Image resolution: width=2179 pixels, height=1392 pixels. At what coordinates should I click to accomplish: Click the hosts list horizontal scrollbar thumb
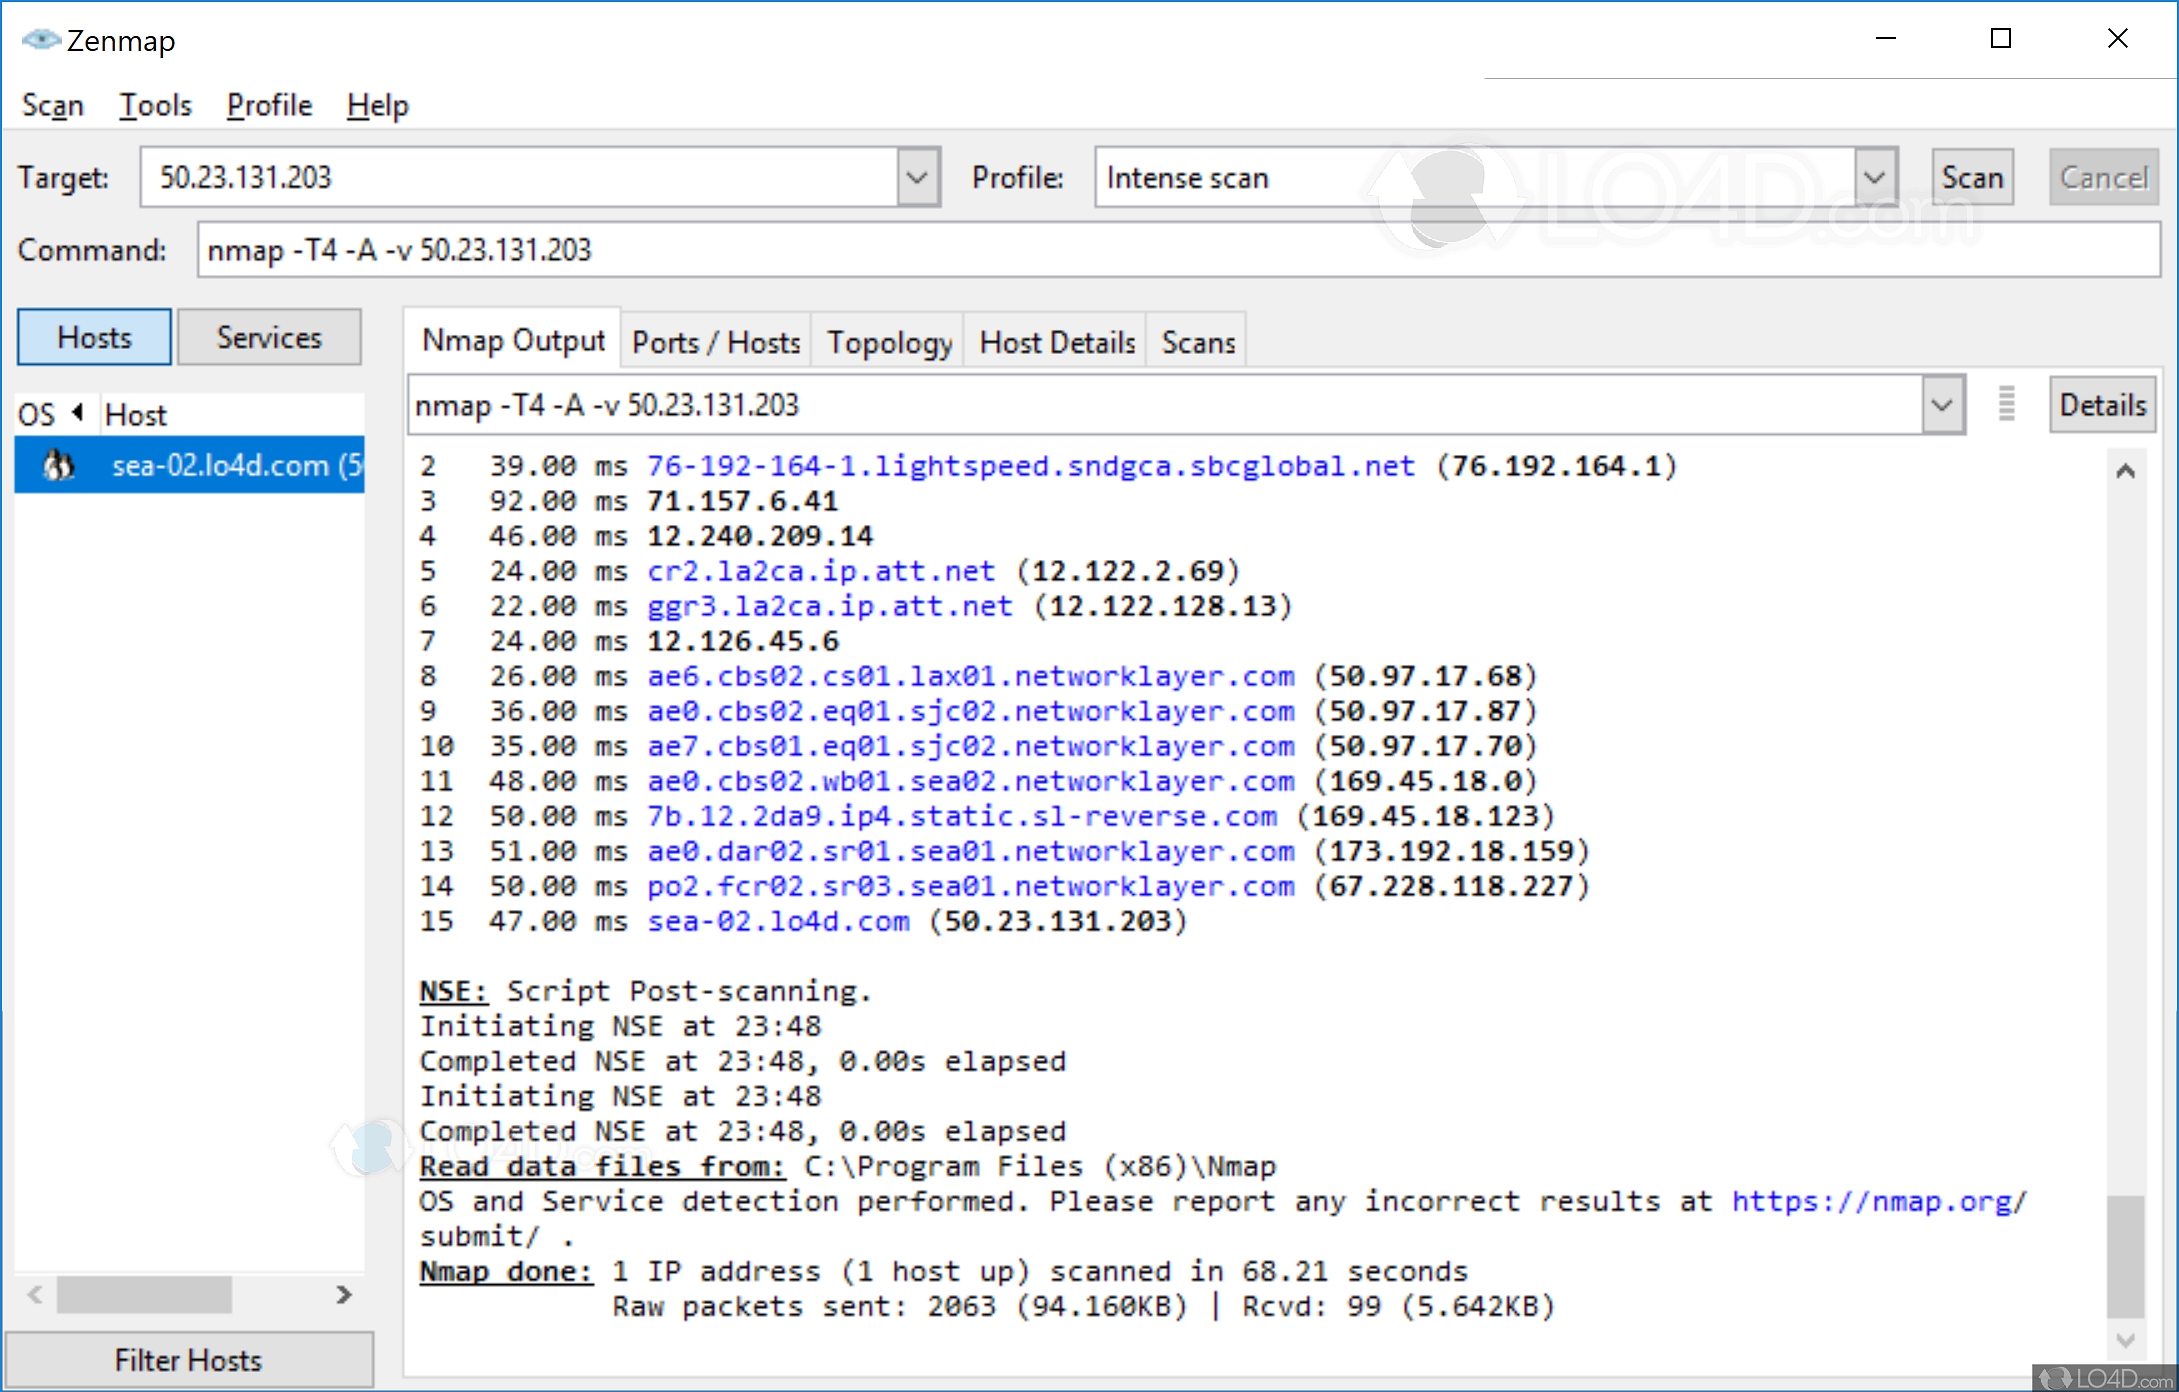[144, 1295]
